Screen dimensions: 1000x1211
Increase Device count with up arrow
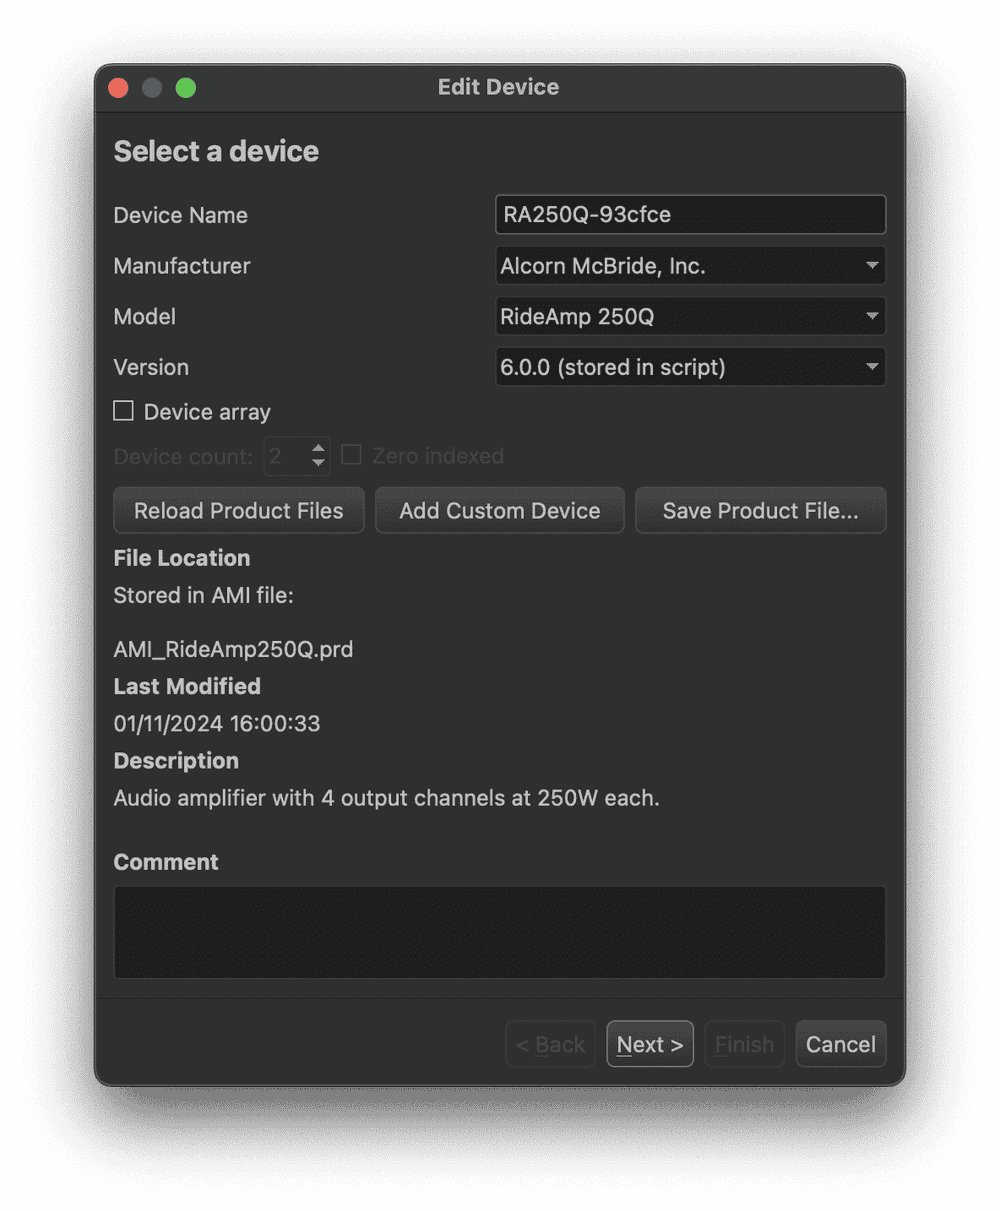pos(318,449)
